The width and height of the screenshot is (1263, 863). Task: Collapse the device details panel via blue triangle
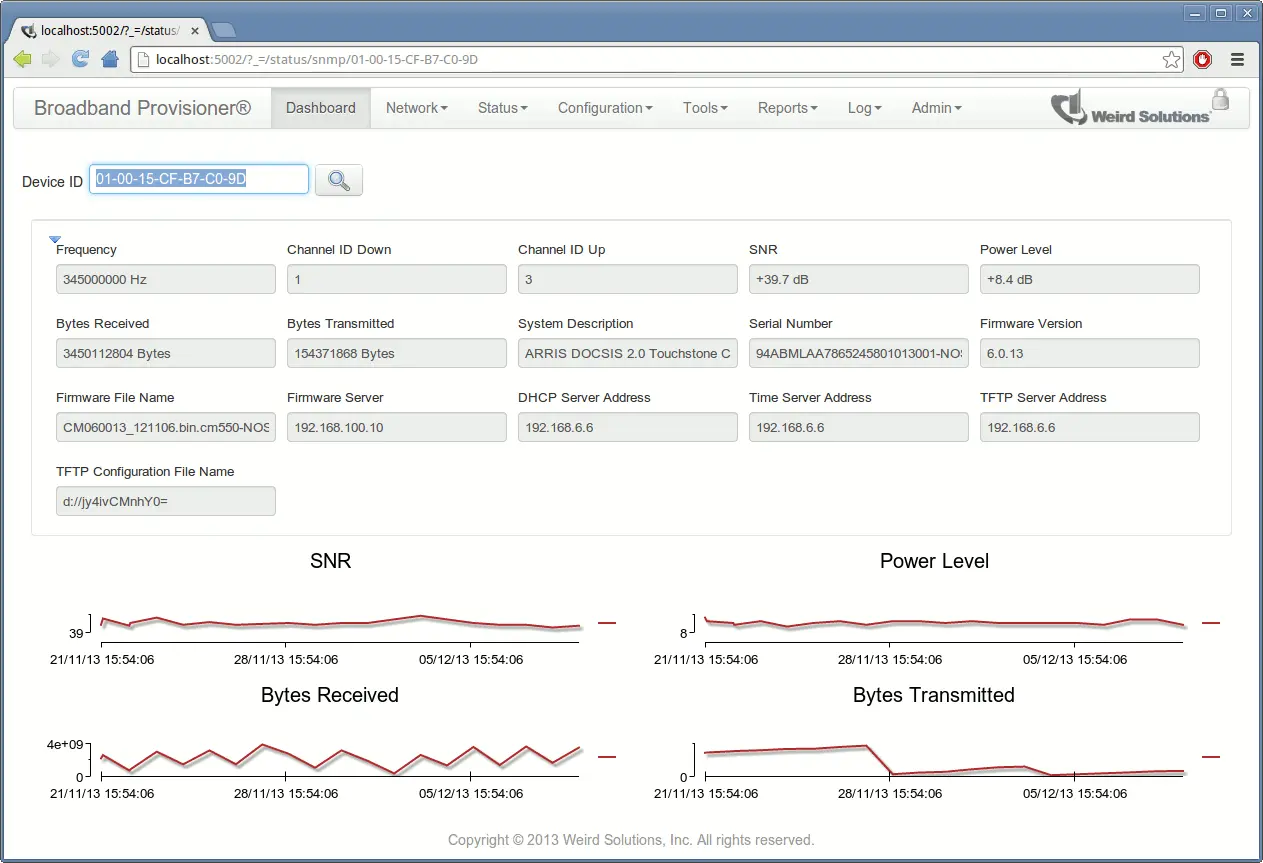click(x=55, y=239)
